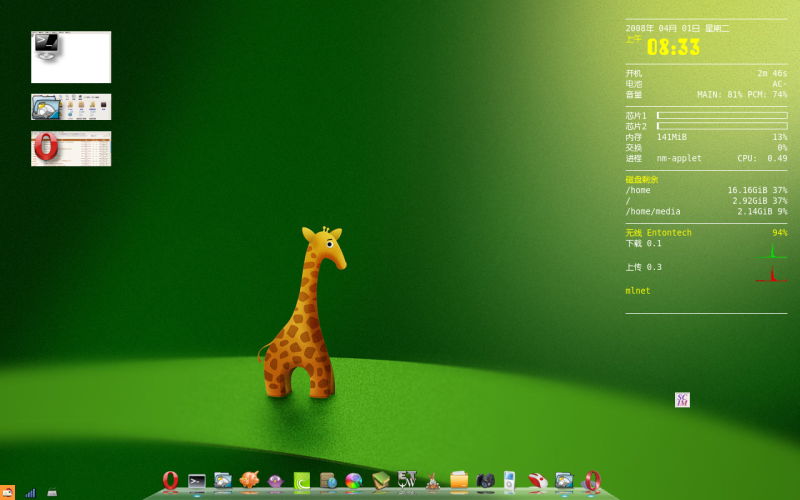
Task: Launch the purple bird Pidgin icon
Action: point(276,482)
